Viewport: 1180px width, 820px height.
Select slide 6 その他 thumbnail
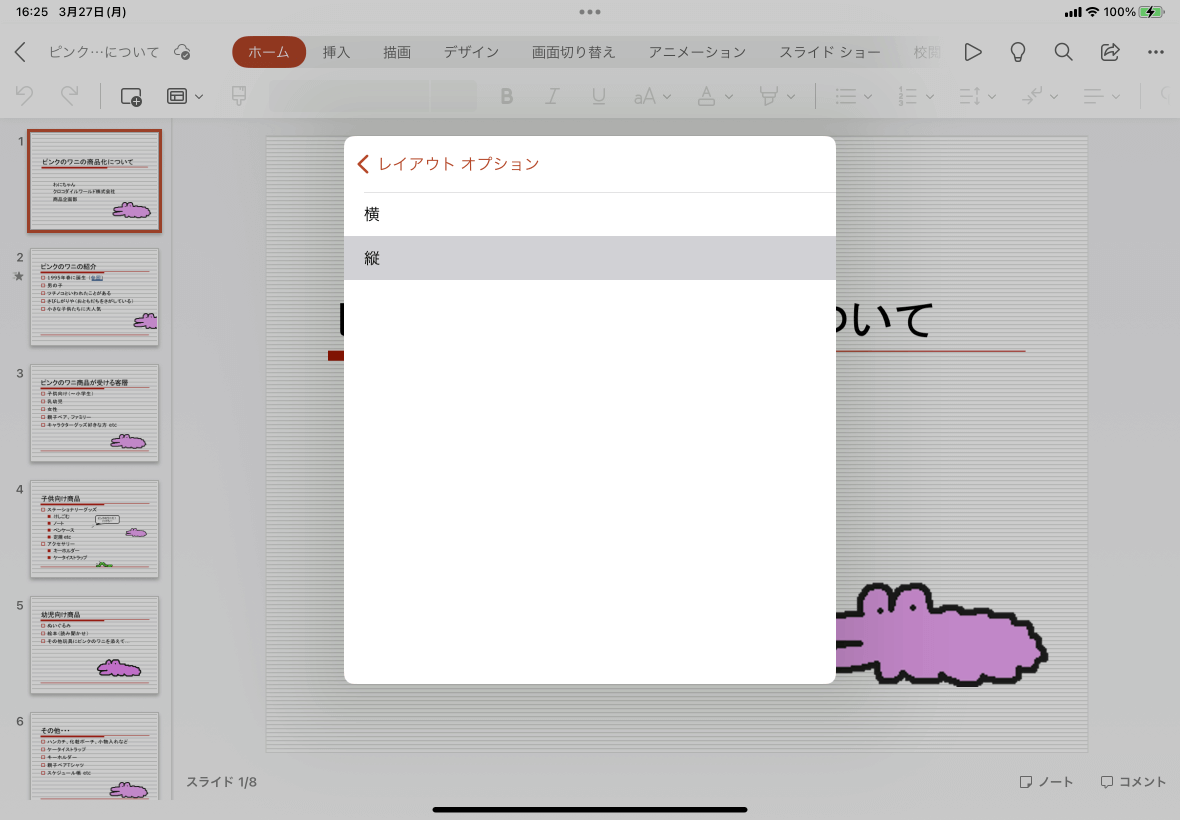pos(95,756)
